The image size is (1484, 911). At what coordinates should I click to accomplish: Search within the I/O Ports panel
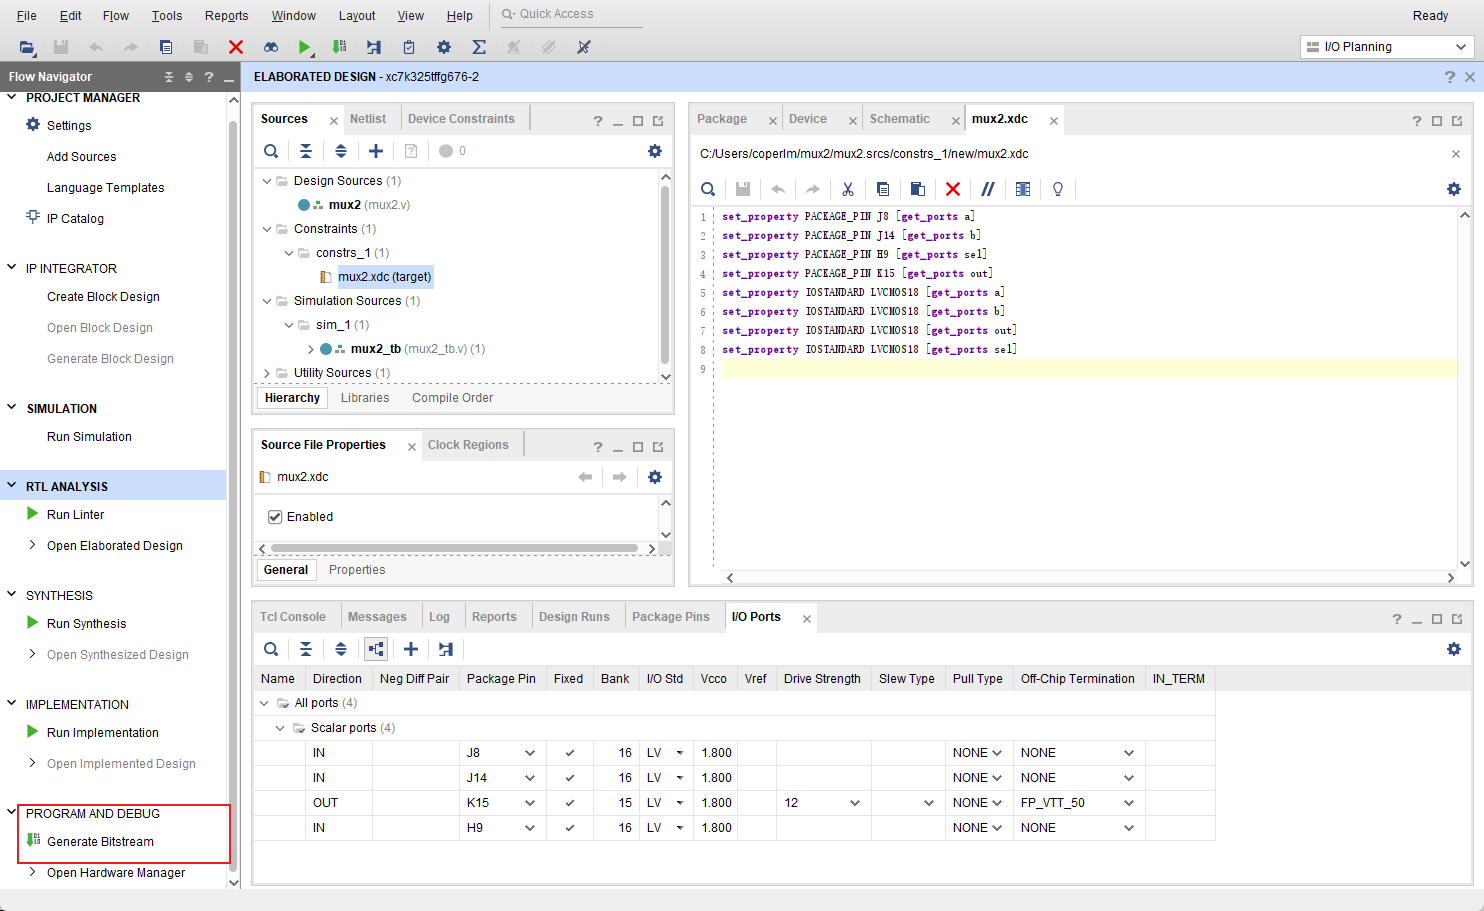271,649
